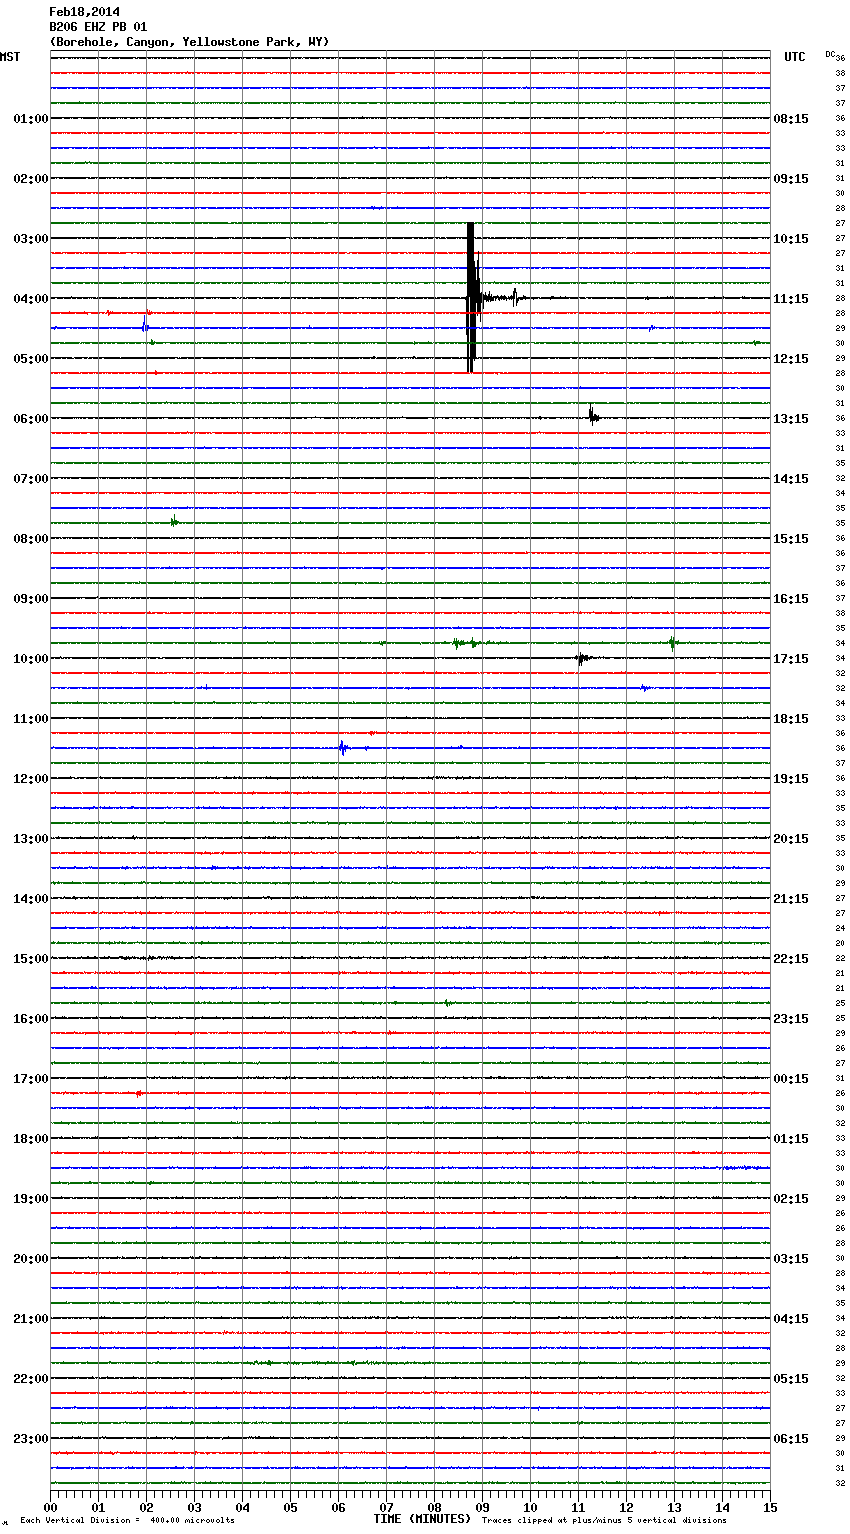Click the UTC time zone label

(x=795, y=57)
